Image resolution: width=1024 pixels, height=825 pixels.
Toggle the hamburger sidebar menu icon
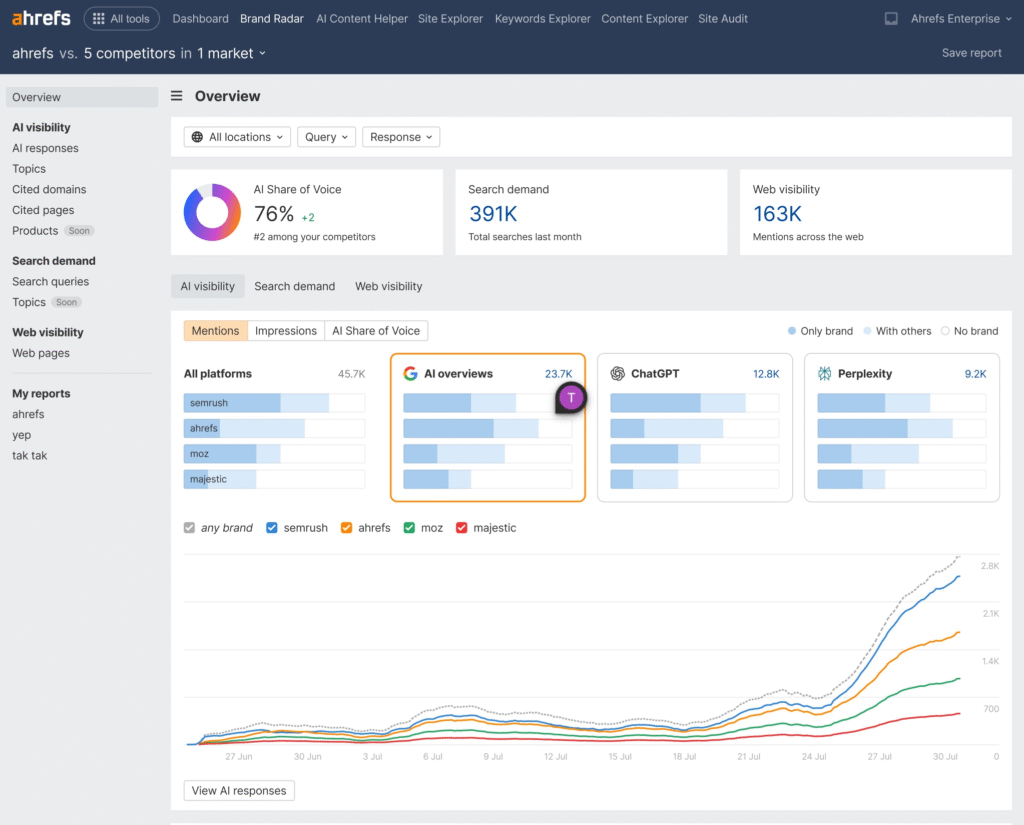(176, 96)
